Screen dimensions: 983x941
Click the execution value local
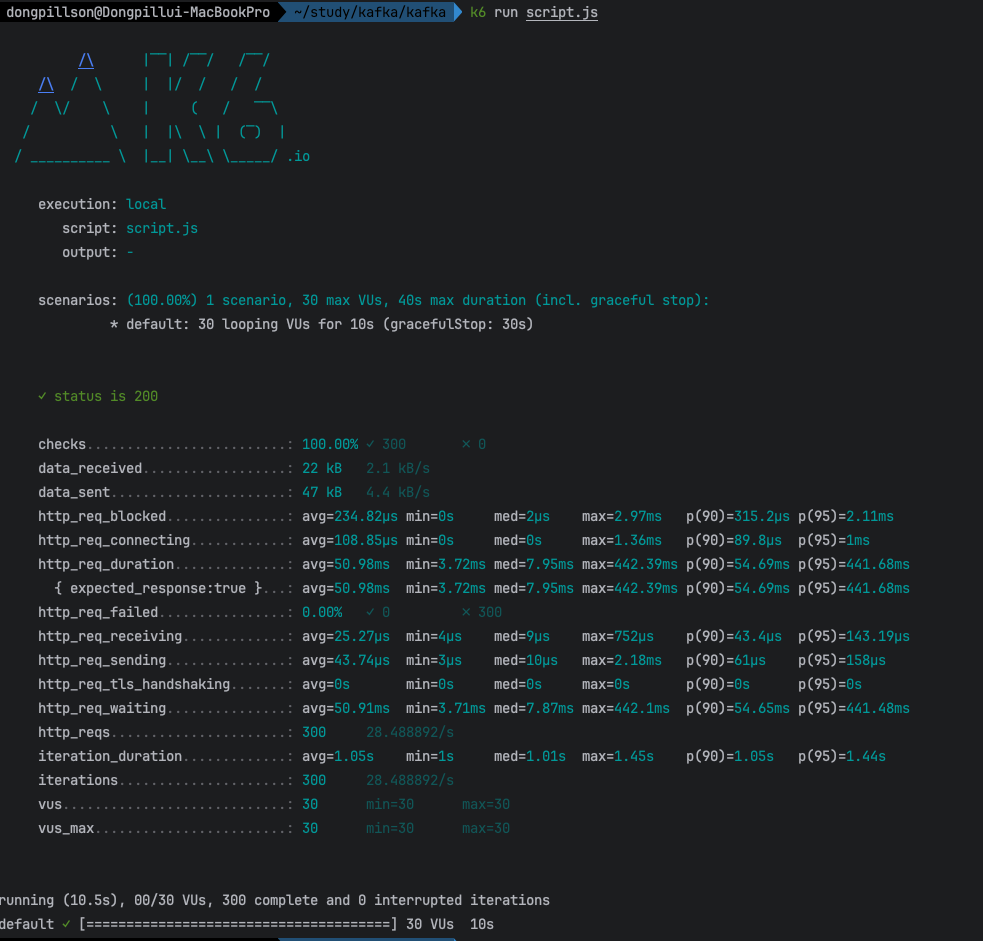click(146, 204)
